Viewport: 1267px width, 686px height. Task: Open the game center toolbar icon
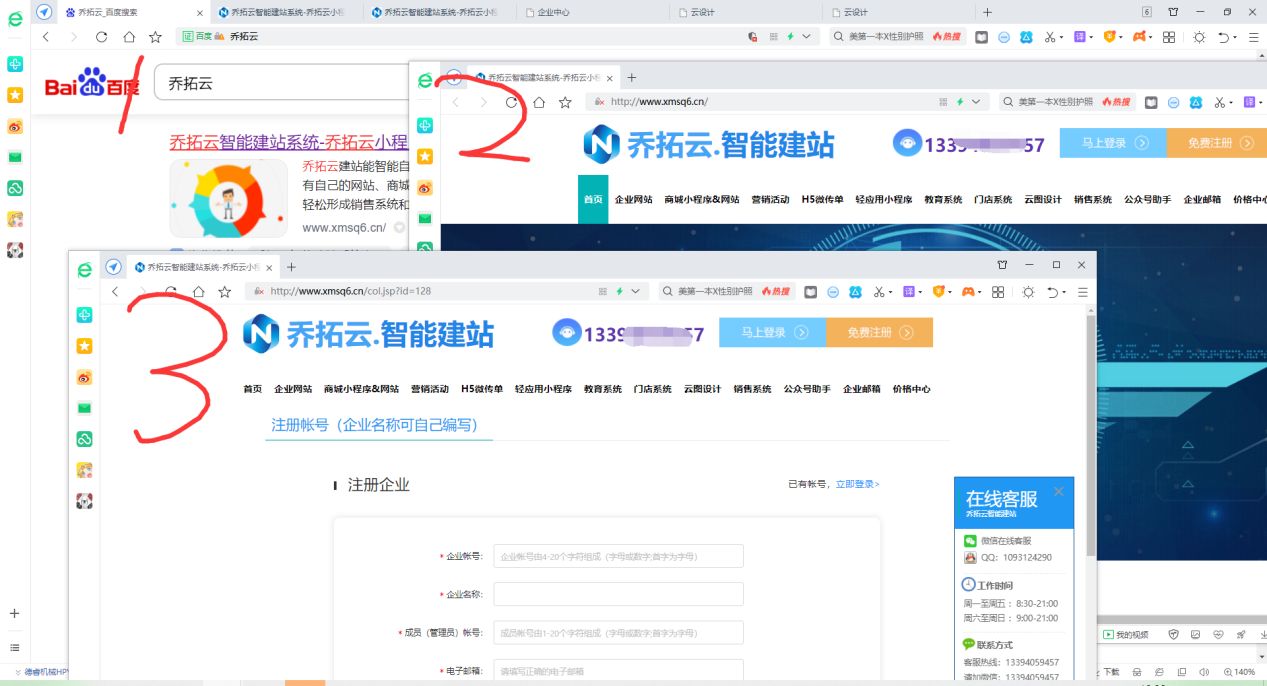click(969, 291)
